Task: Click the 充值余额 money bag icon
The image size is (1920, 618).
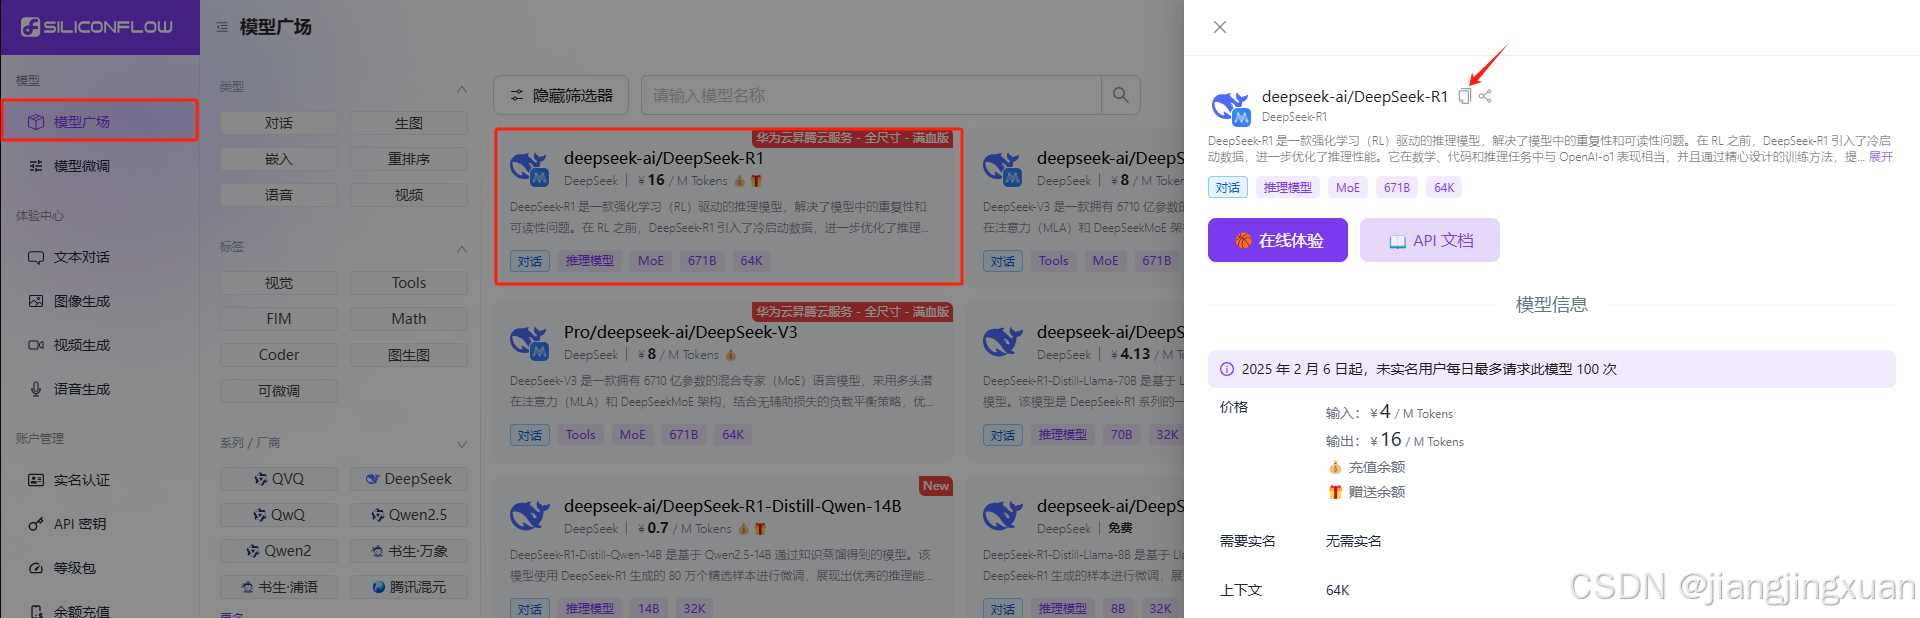Action: [1335, 467]
